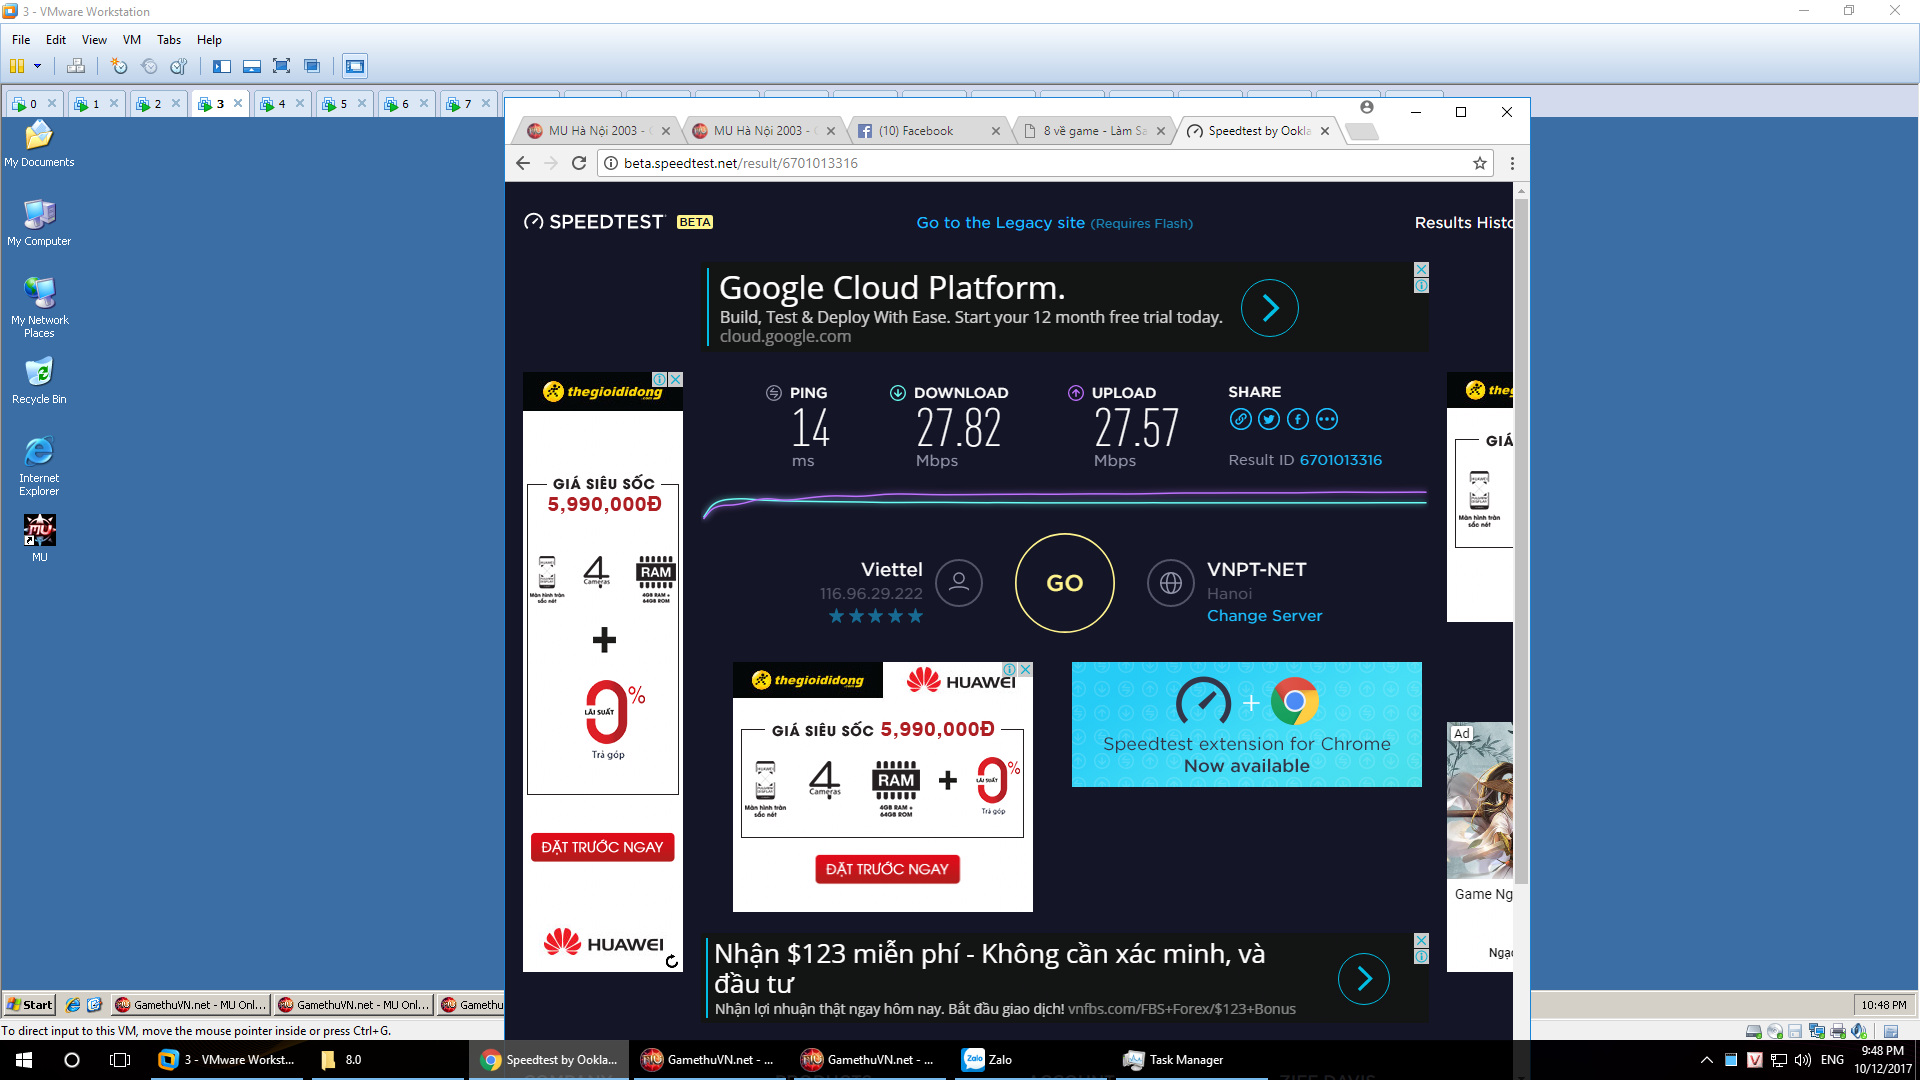The height and width of the screenshot is (1080, 1920).
Task: Share result via Facebook icon
Action: pos(1298,420)
